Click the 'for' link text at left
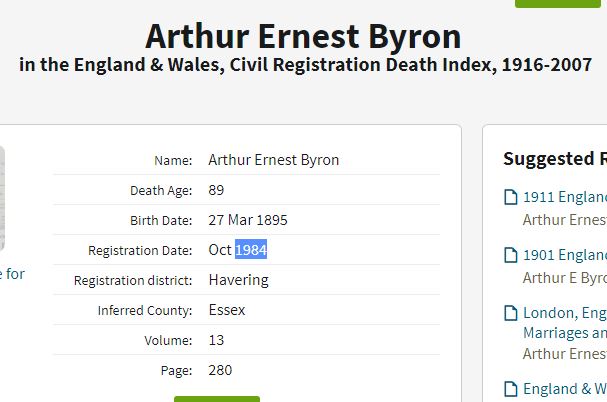Viewport: 607px width, 402px height. (15, 274)
